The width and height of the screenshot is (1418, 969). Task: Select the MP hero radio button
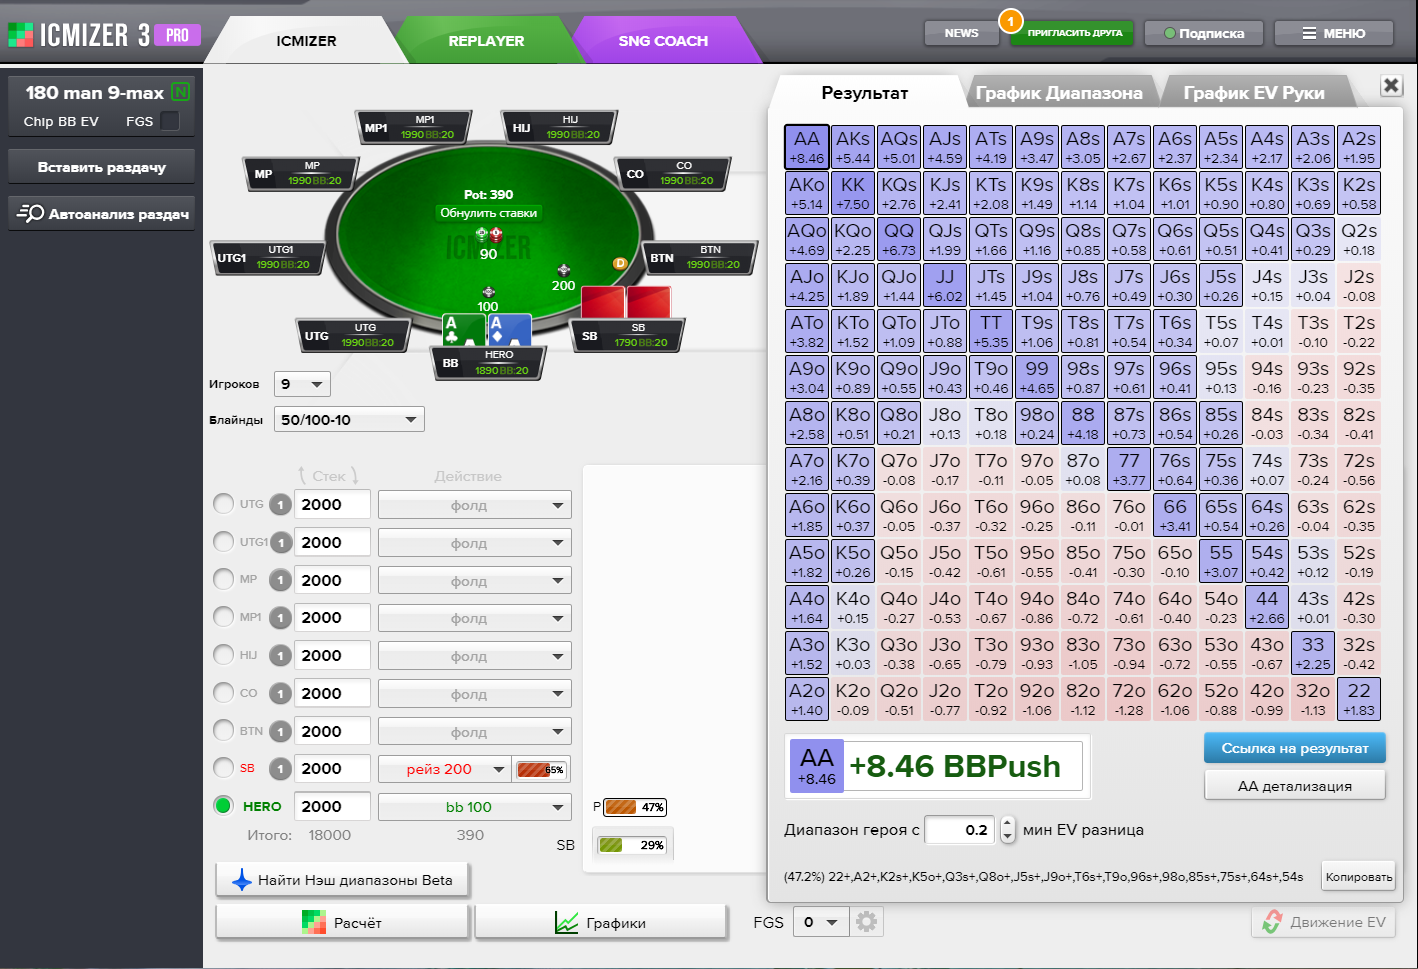224,579
